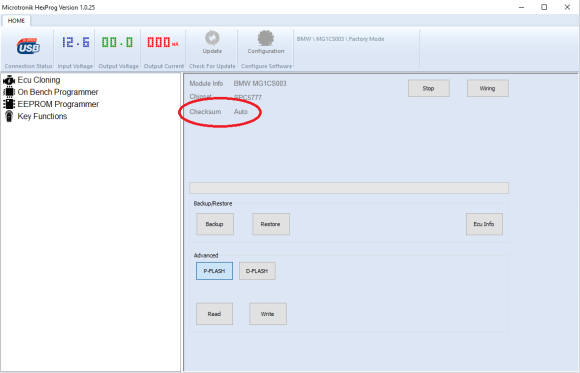Click the Checksum Auto value

tap(240, 112)
